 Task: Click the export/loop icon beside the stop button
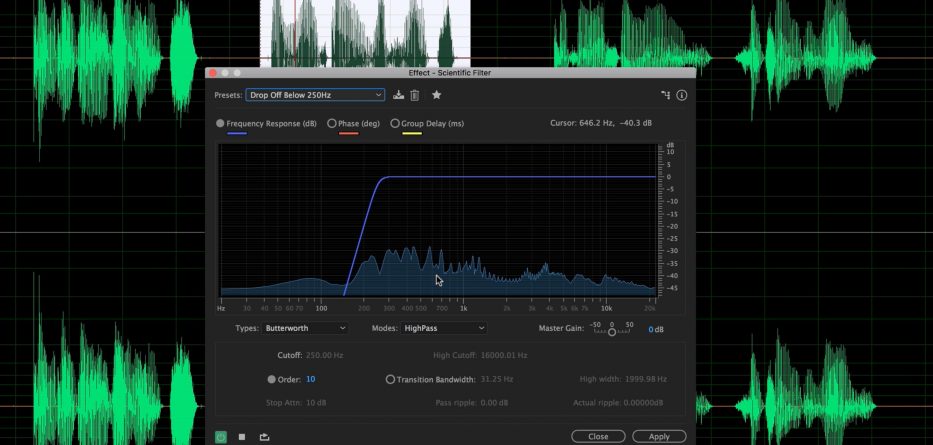pos(264,436)
